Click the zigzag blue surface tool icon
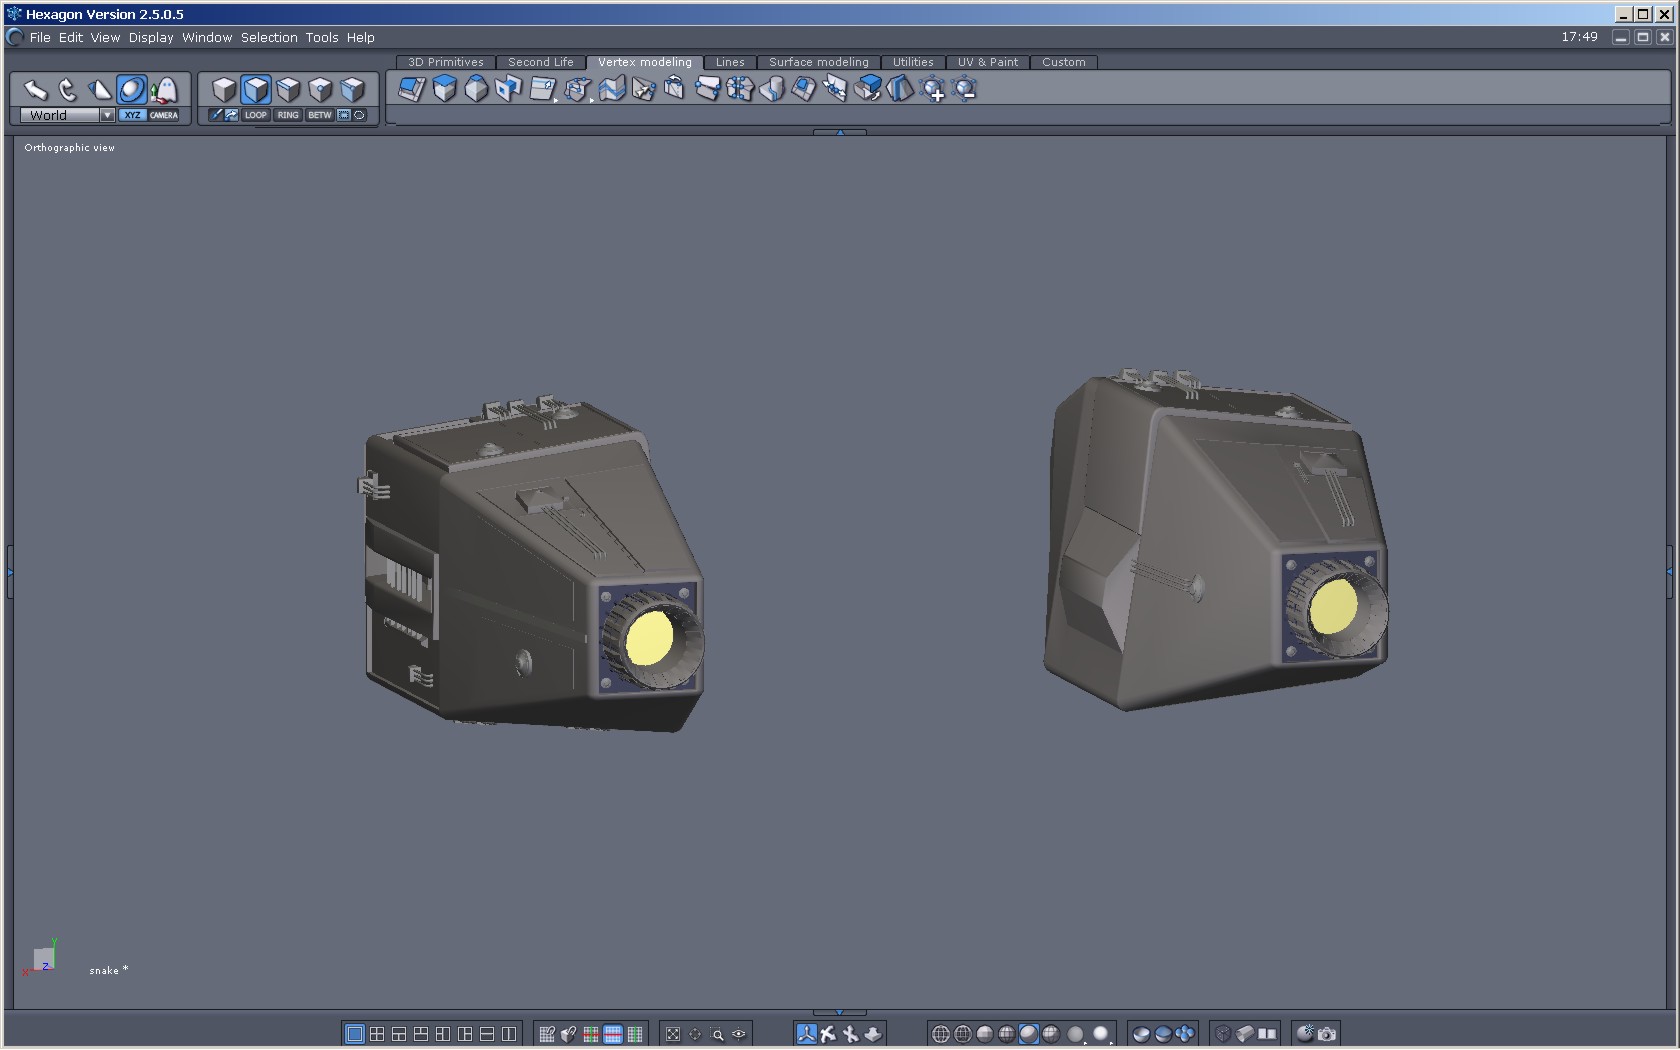The image size is (1680, 1050). [611, 89]
